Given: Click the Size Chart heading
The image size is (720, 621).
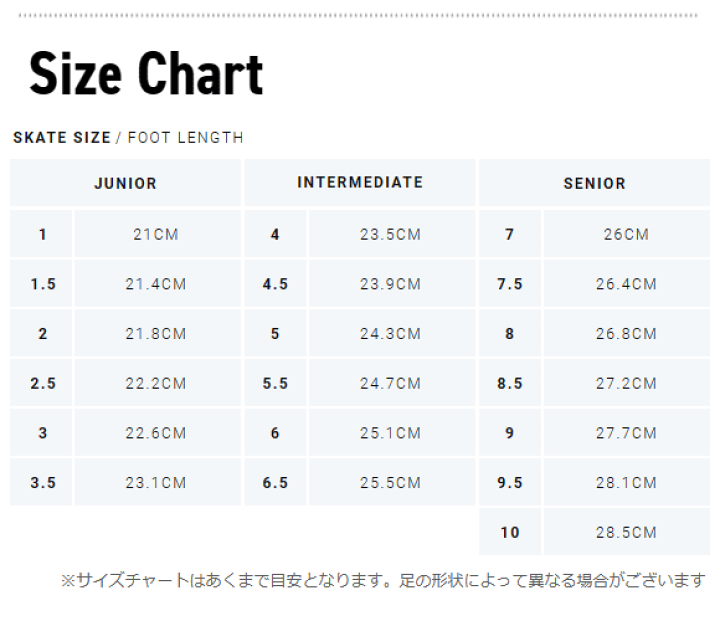Looking at the screenshot, I should click(x=146, y=73).
